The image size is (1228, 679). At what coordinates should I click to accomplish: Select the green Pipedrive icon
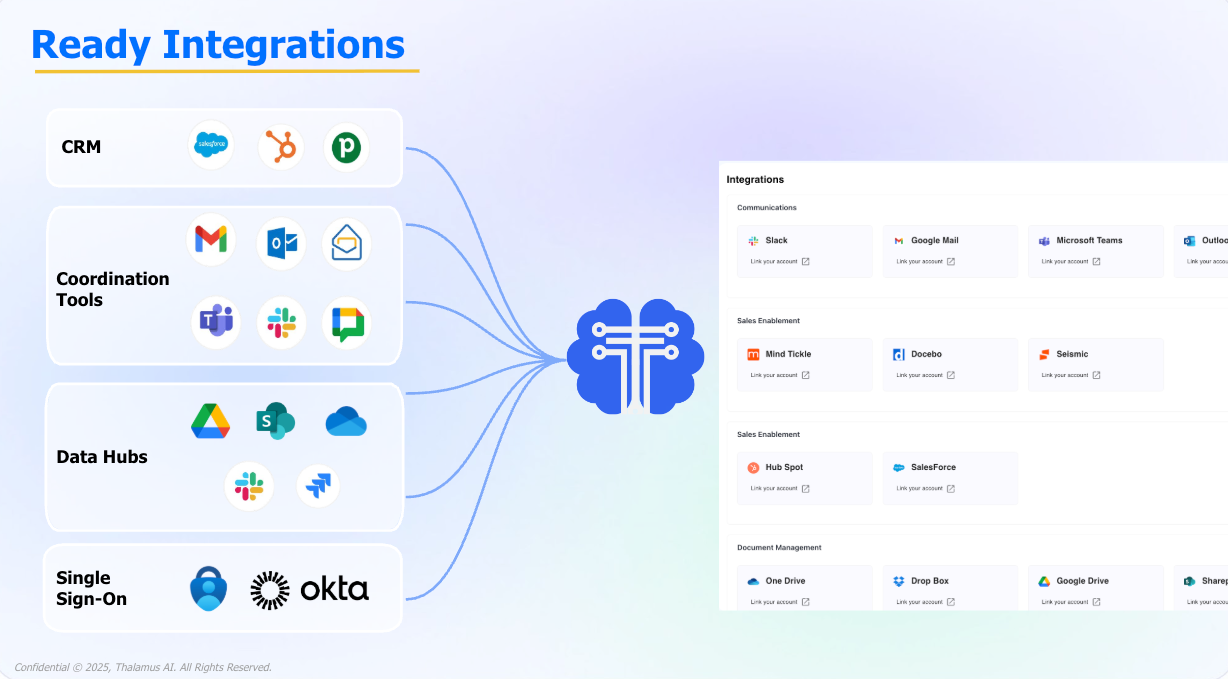347,147
